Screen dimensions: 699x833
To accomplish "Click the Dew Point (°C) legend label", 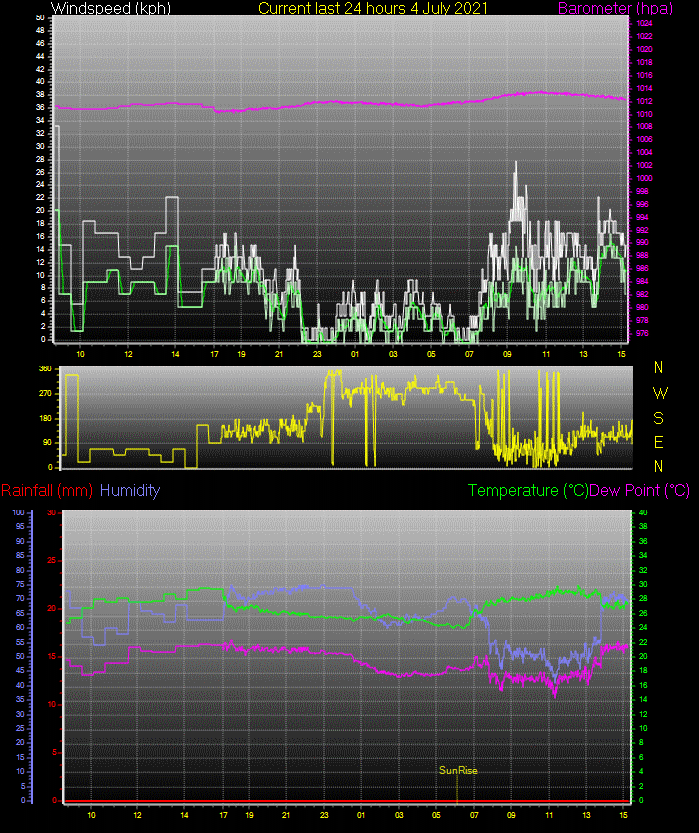I will point(640,491).
